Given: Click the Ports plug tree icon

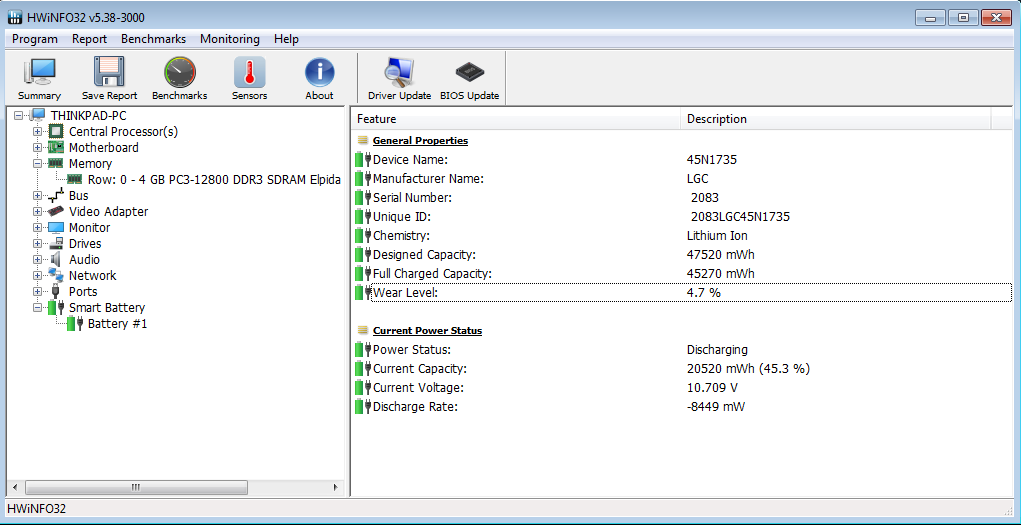Looking at the screenshot, I should (57, 291).
